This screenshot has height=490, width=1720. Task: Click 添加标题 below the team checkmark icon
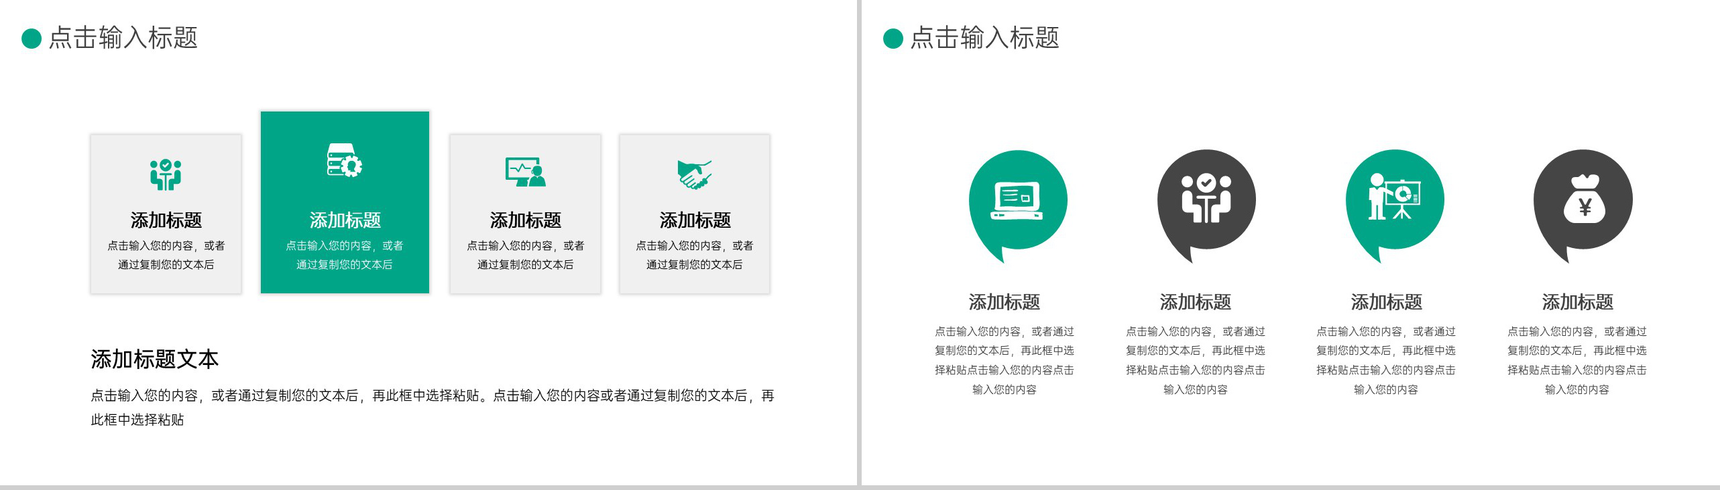[x=166, y=220]
